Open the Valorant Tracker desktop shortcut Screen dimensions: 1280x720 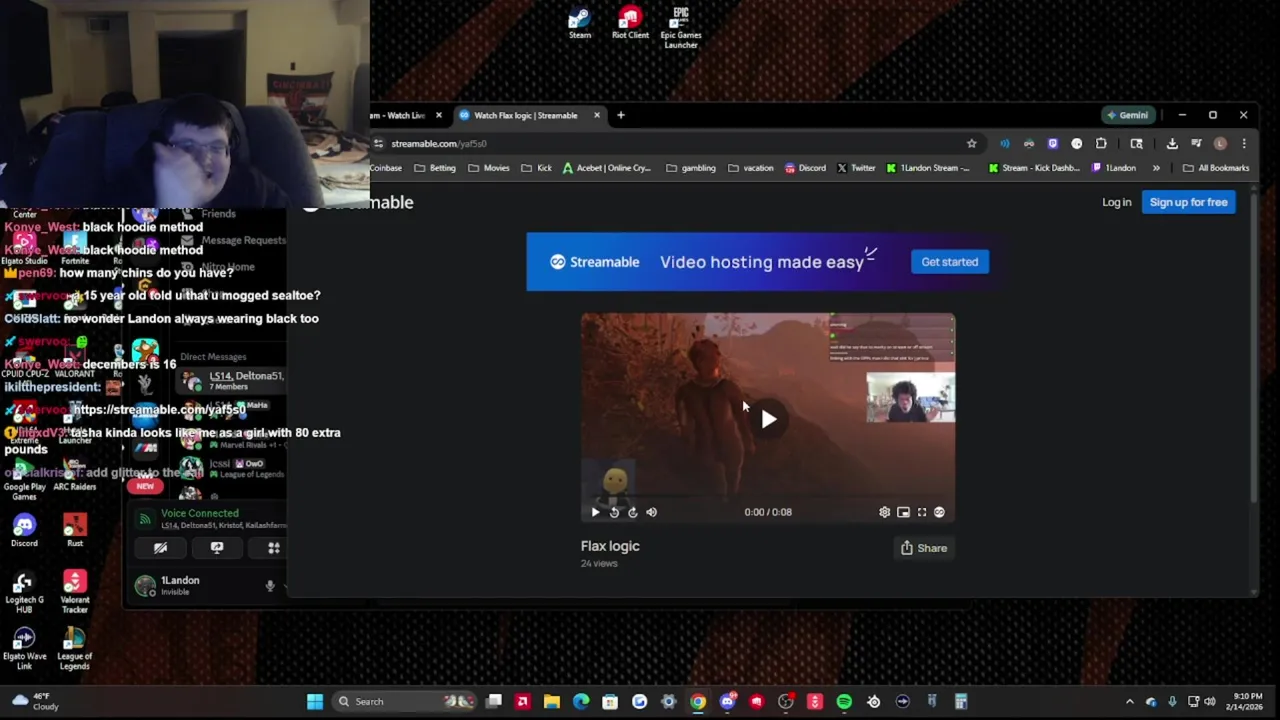pos(75,591)
